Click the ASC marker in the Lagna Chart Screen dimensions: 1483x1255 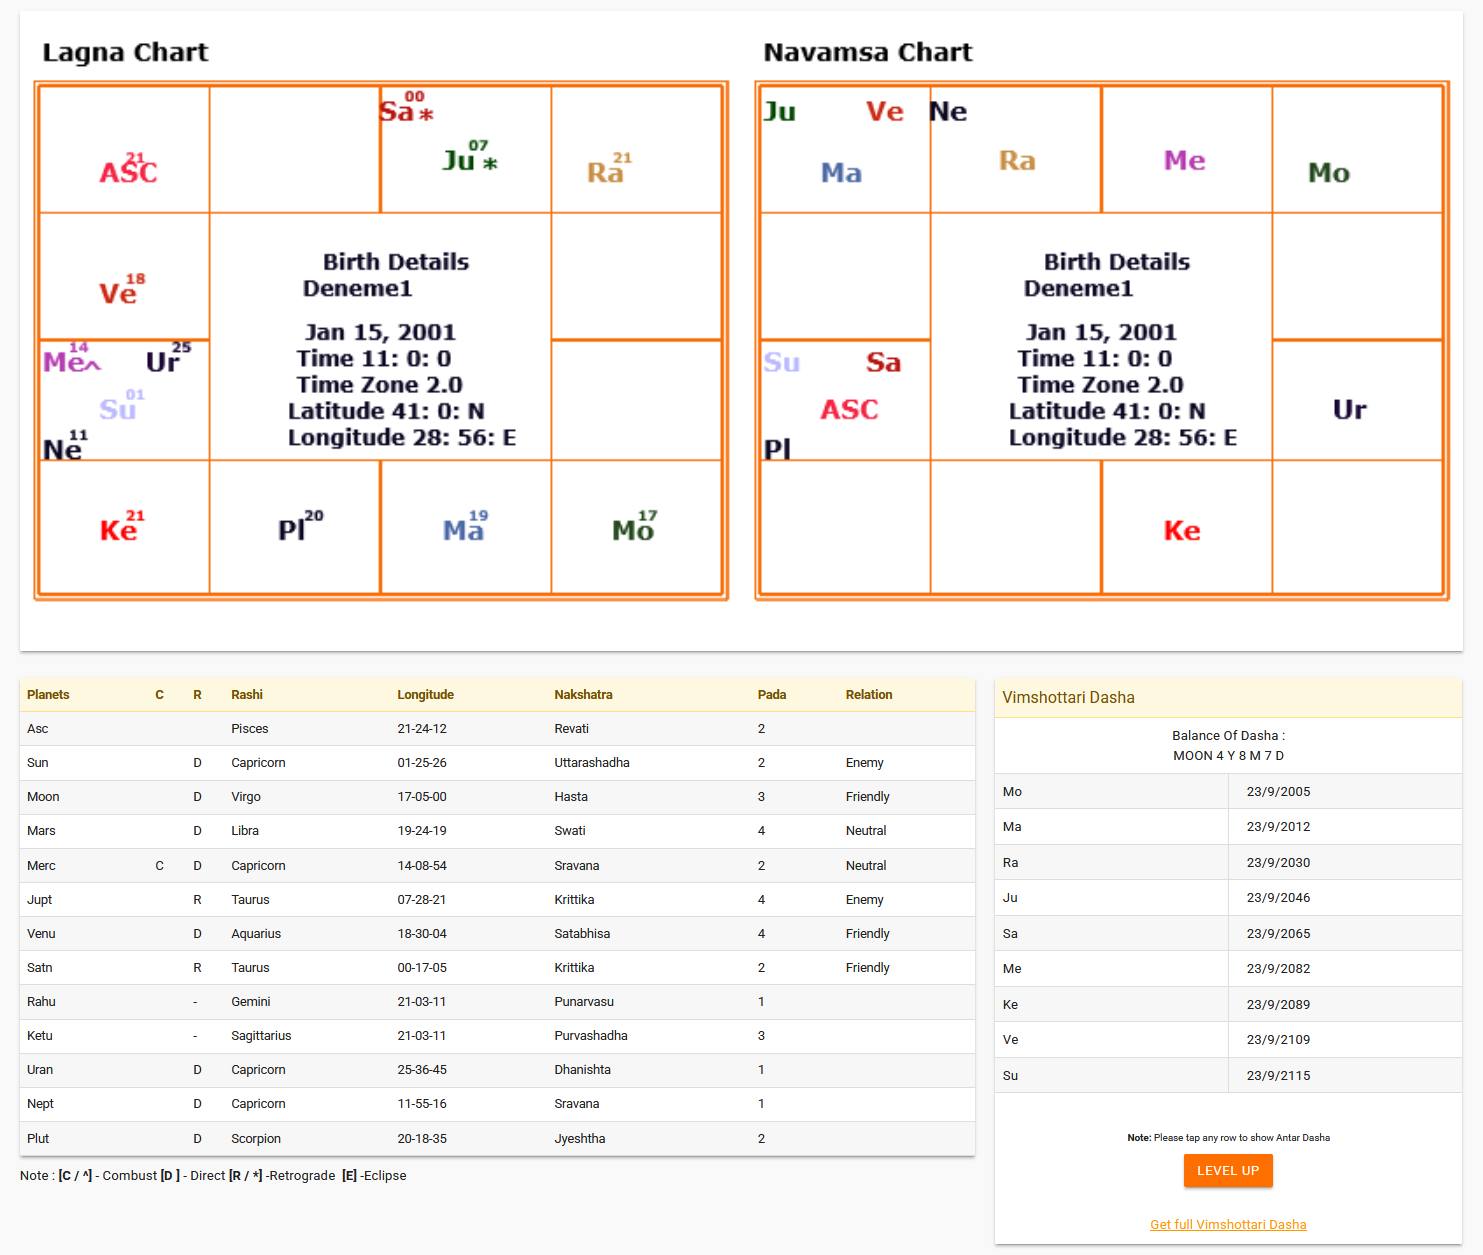coord(128,171)
